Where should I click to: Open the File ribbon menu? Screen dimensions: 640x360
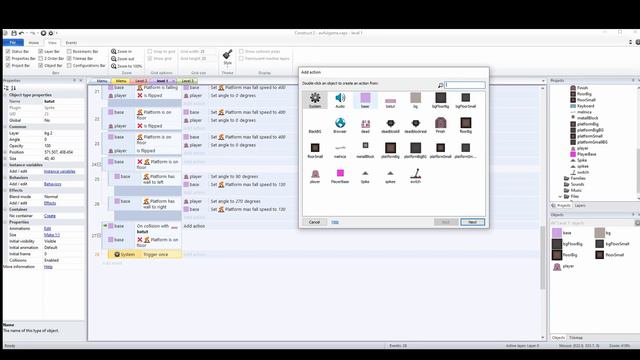click(13, 42)
